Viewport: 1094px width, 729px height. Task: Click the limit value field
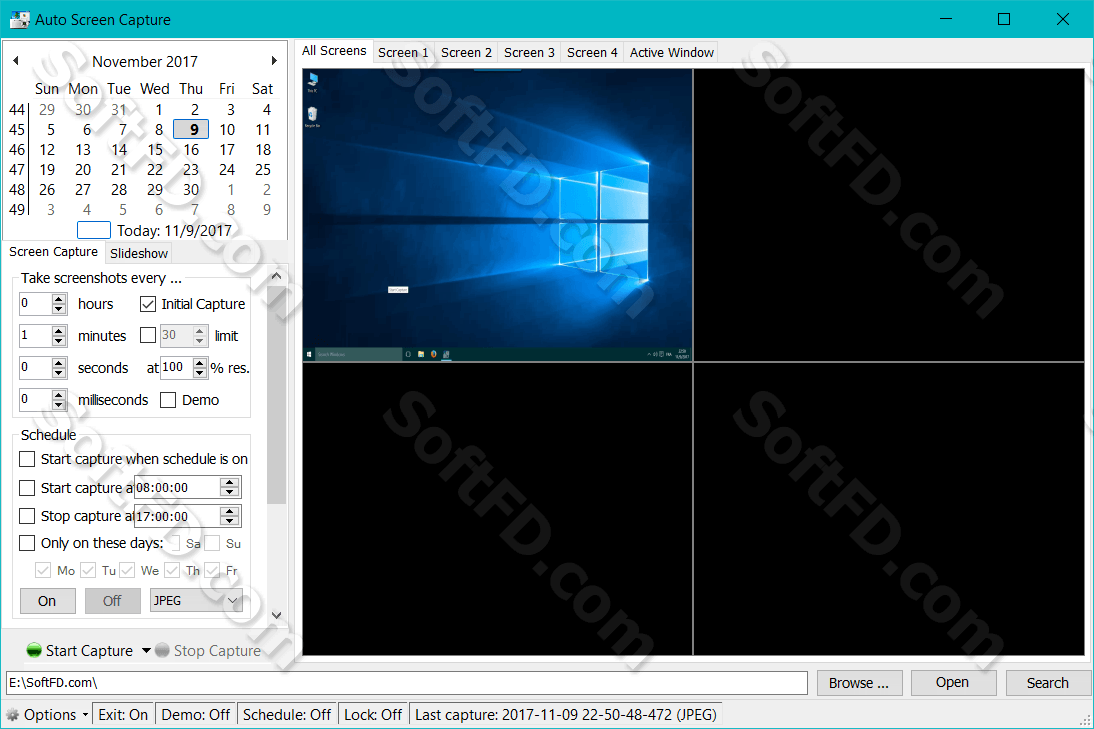coord(177,336)
